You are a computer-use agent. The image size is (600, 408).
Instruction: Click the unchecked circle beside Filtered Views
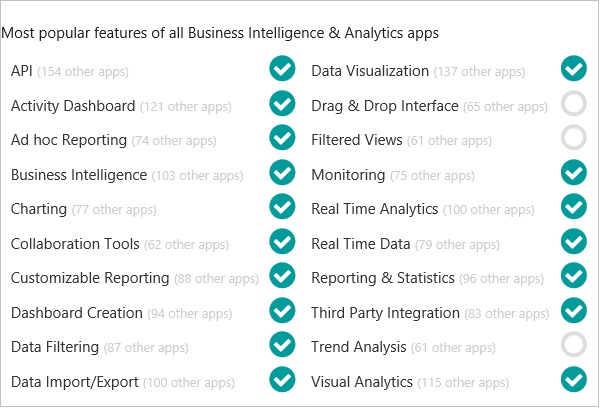tap(573, 138)
